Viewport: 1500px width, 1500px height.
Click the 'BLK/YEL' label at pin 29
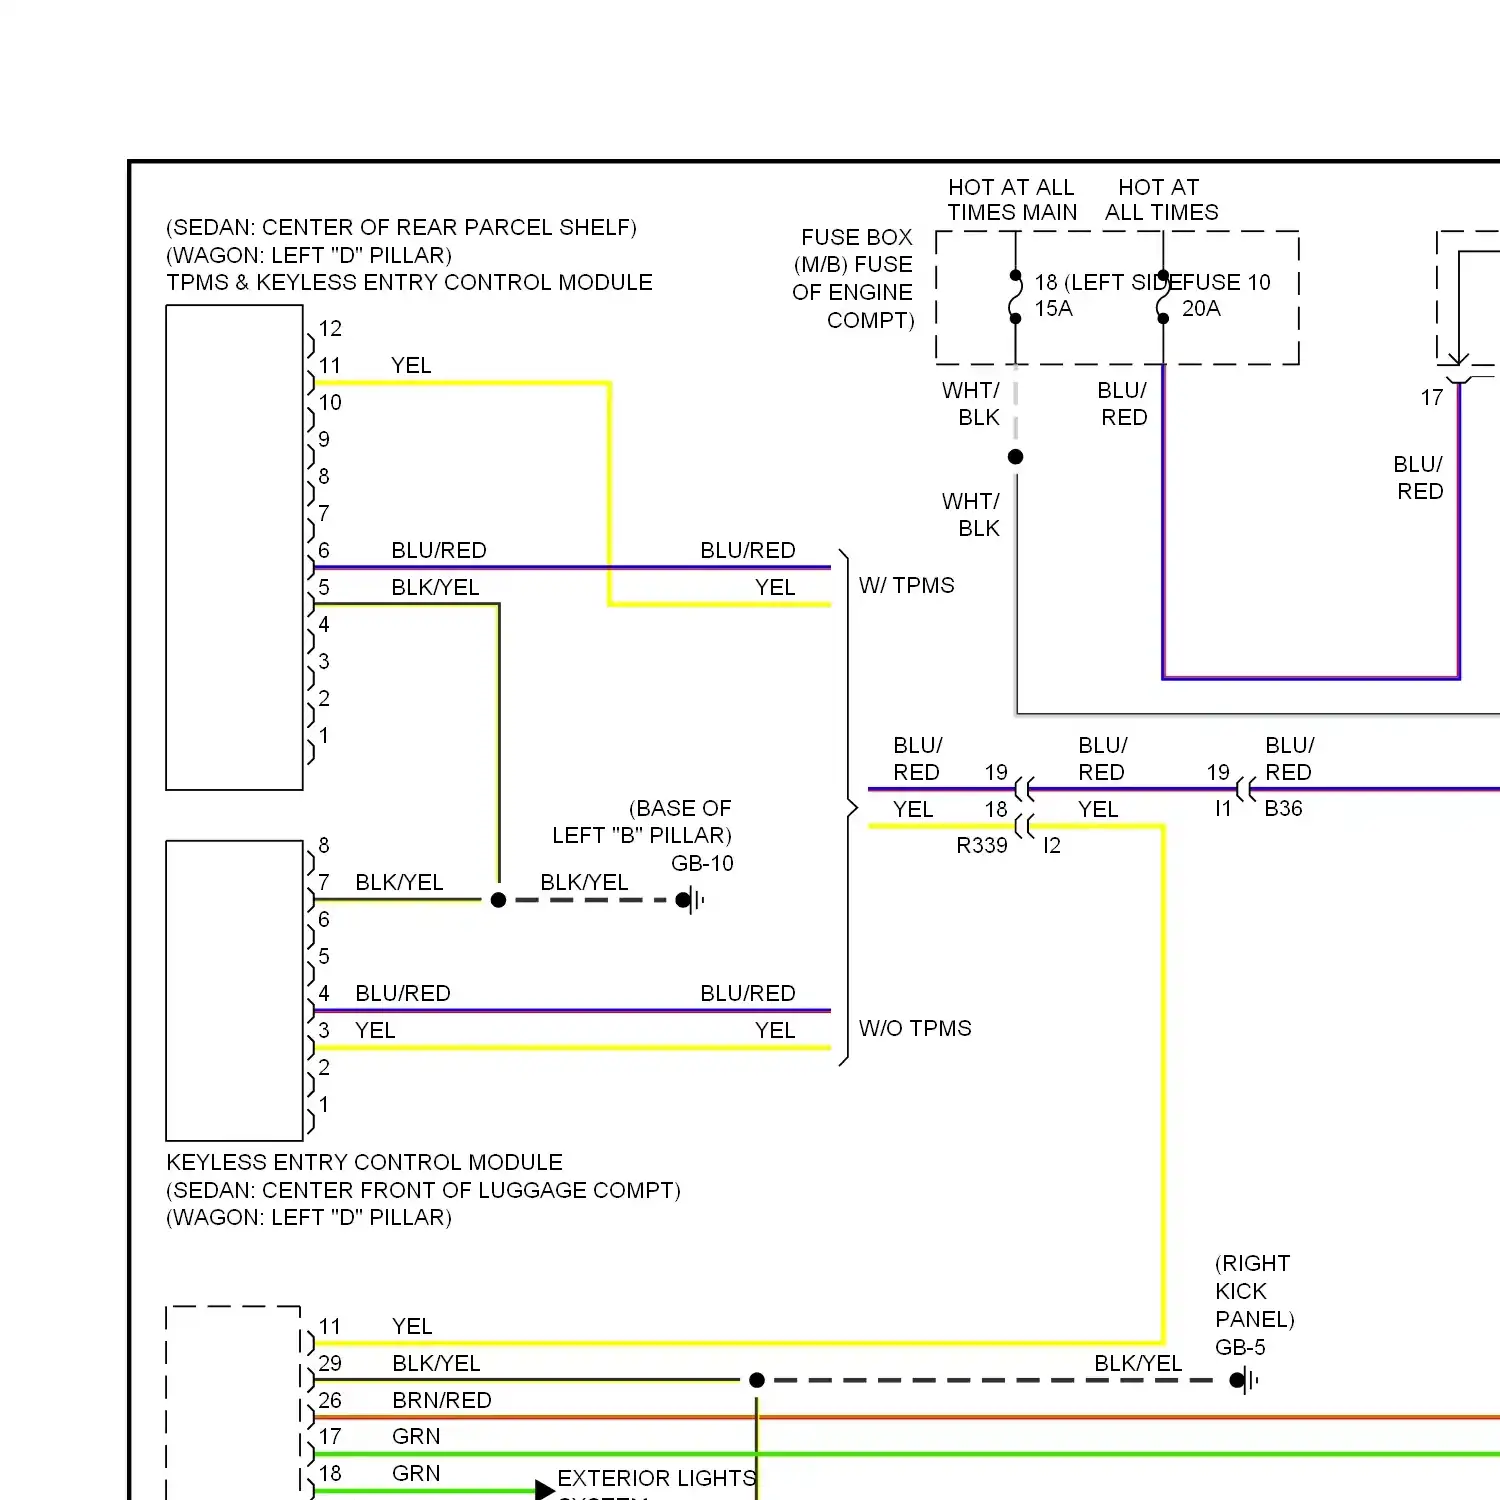(436, 1364)
